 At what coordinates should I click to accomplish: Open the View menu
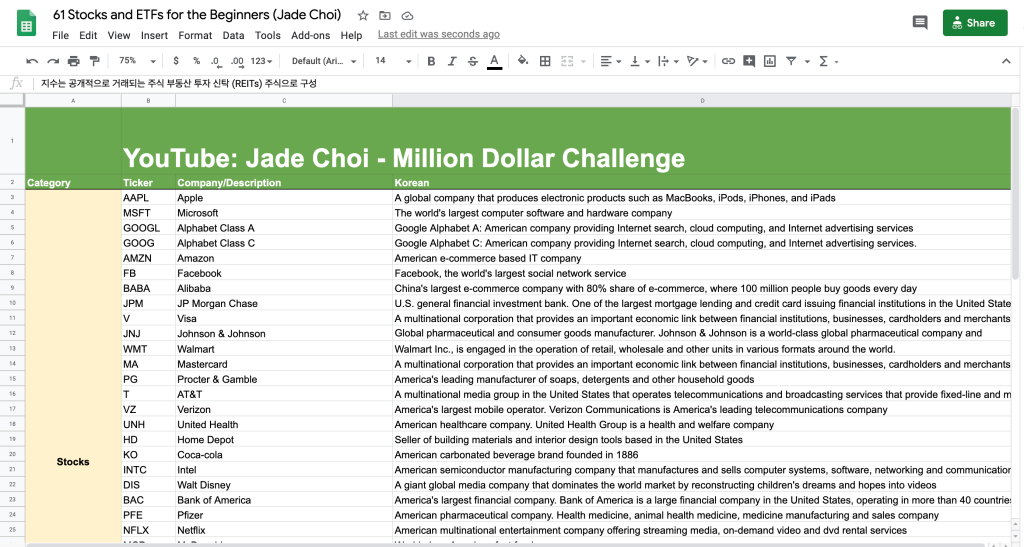(119, 35)
